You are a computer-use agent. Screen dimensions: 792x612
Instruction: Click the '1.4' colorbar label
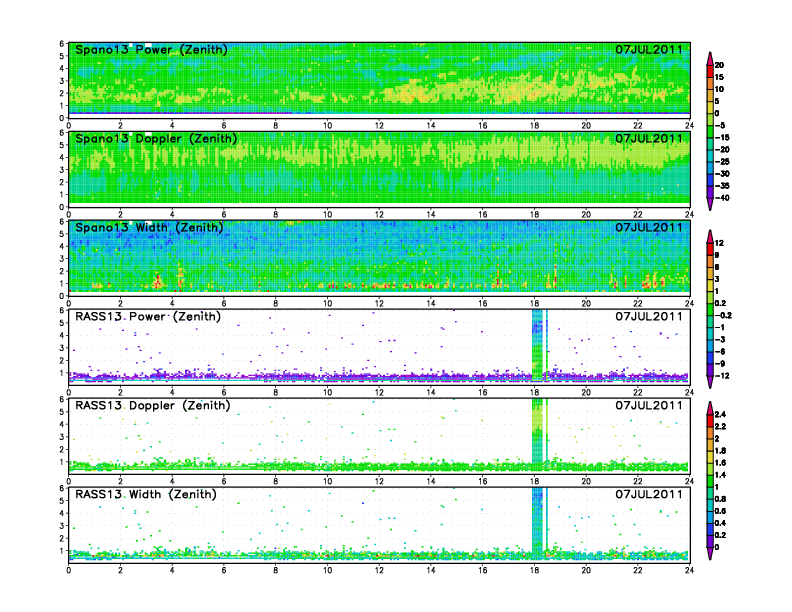(721, 475)
